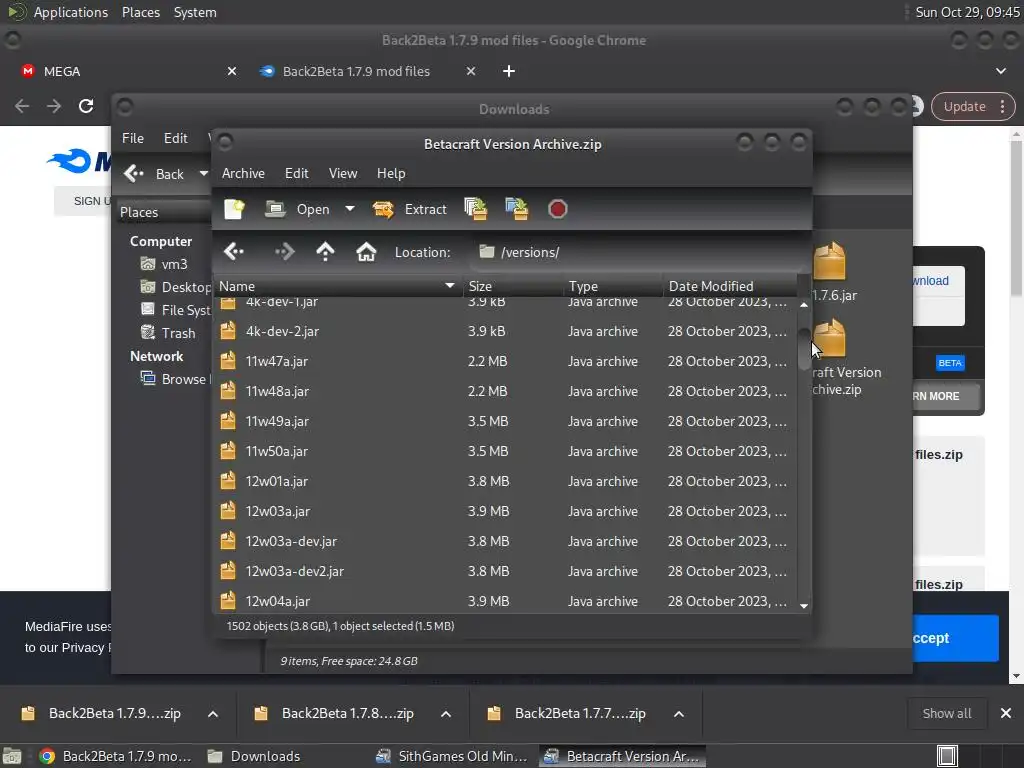This screenshot has width=1024, height=768.
Task: Open Desktop in Places sidebar
Action: pos(175,287)
